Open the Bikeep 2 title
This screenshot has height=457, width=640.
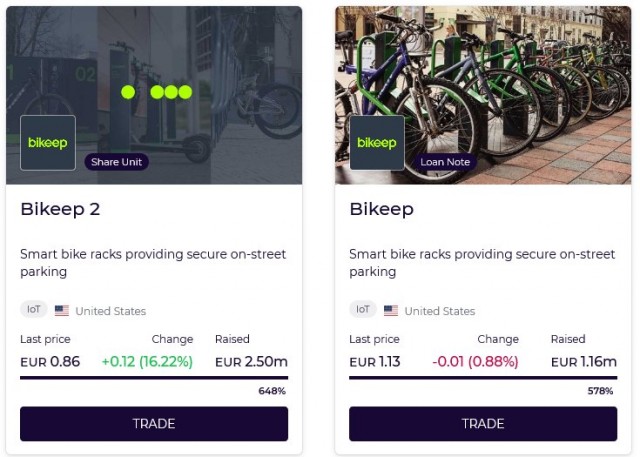(60, 209)
